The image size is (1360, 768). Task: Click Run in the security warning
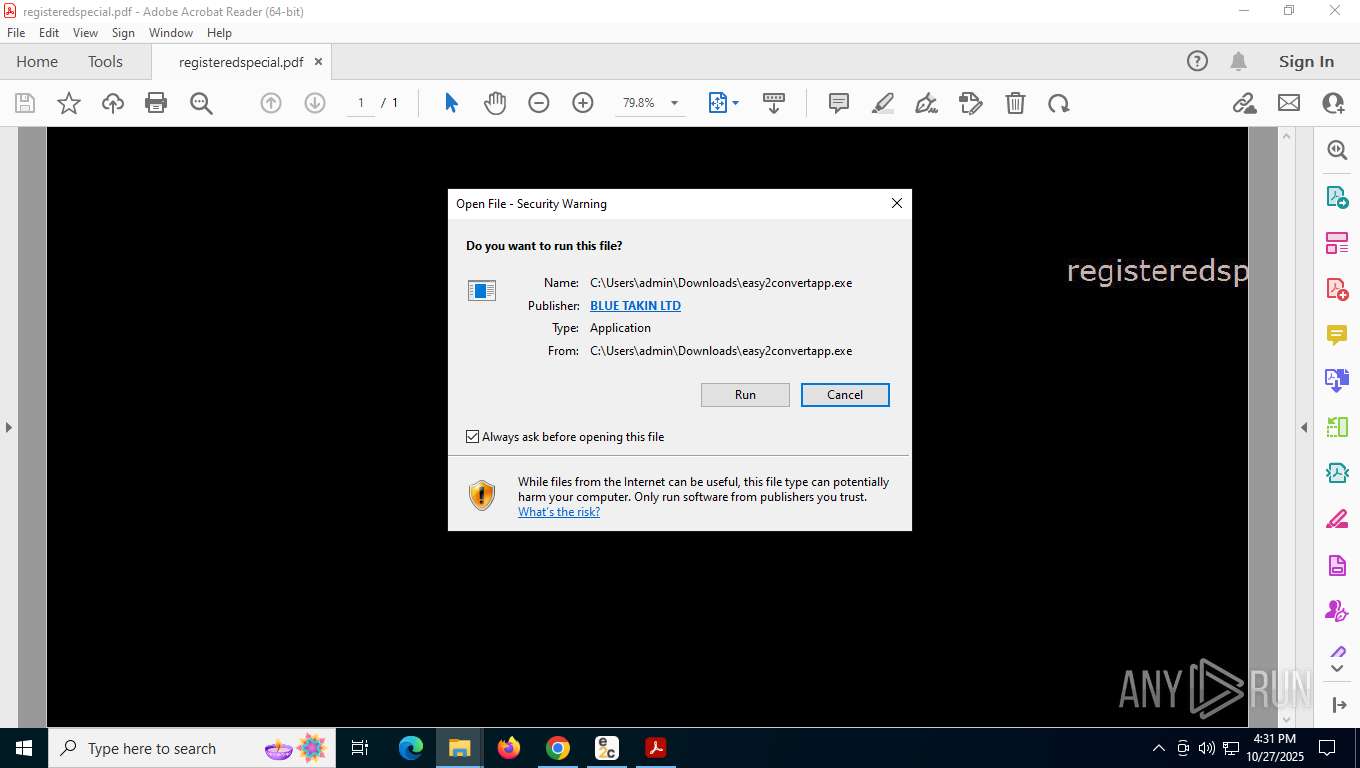745,395
